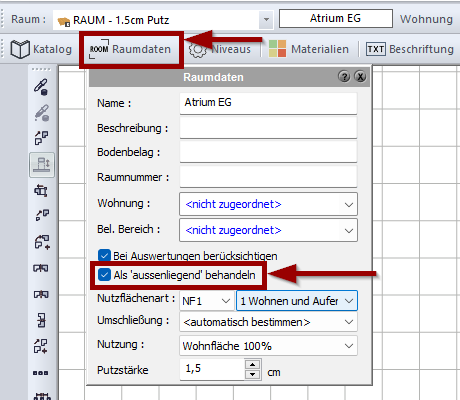Select the eyedropper tool in the left toolbar
This screenshot has height=400, width=460.
(42, 87)
